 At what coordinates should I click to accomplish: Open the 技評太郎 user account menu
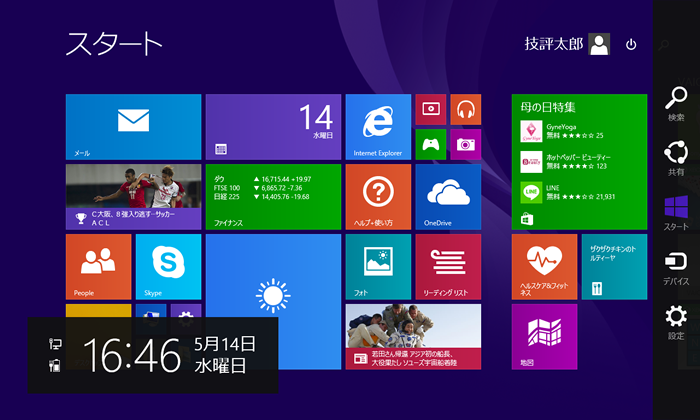[567, 44]
